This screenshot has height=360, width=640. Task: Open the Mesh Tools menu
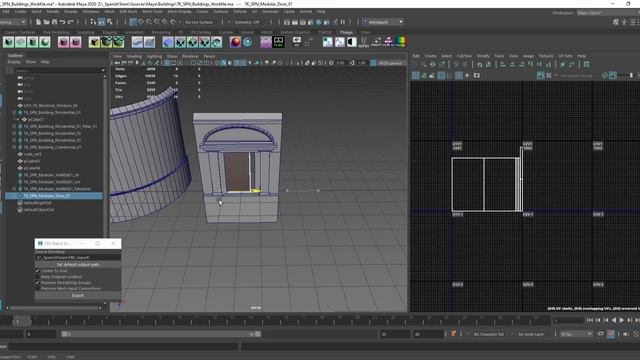point(152,11)
